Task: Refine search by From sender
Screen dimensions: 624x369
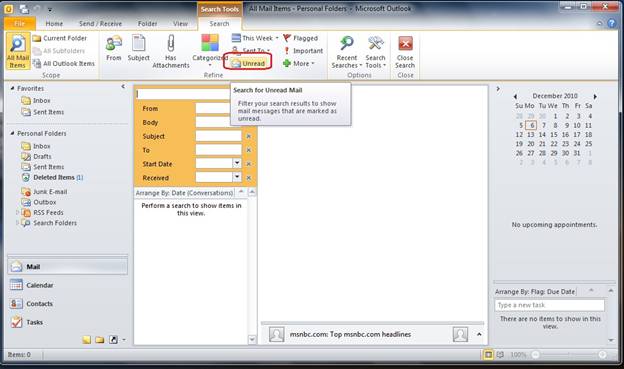Action: (114, 48)
